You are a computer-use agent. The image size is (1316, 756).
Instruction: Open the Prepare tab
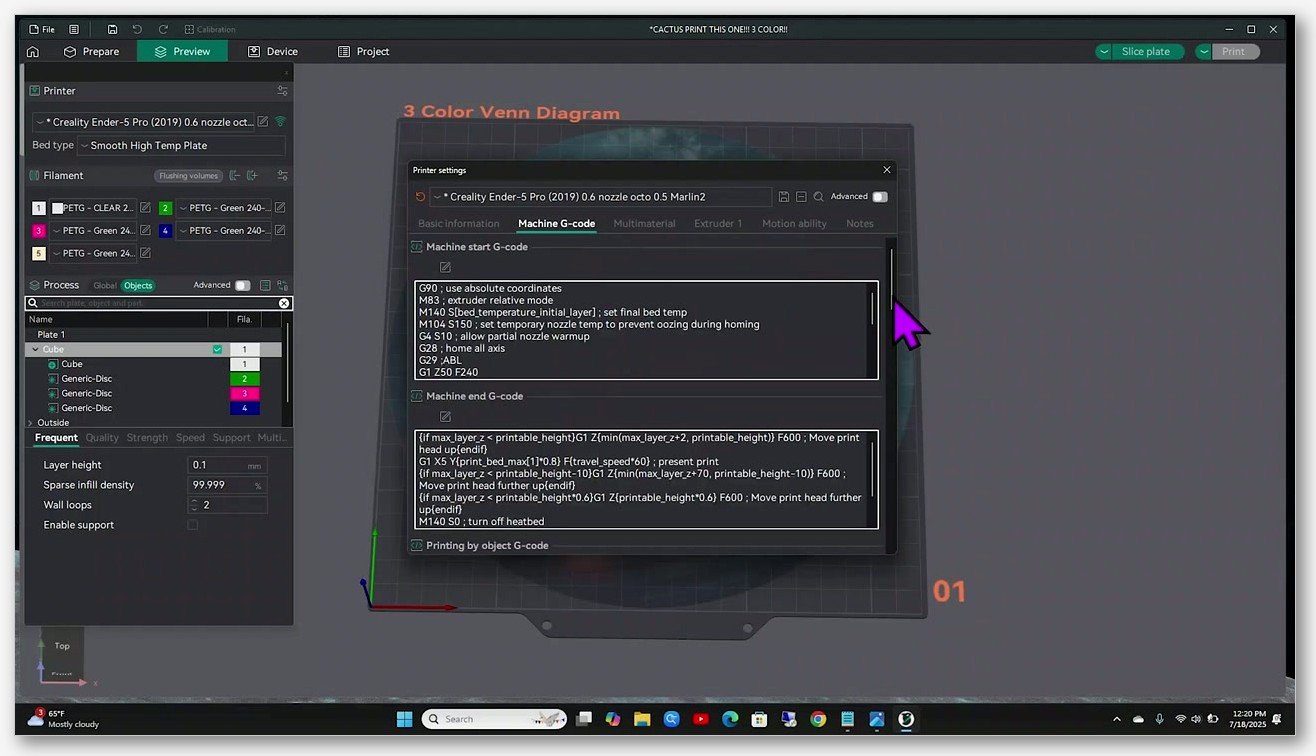click(91, 52)
